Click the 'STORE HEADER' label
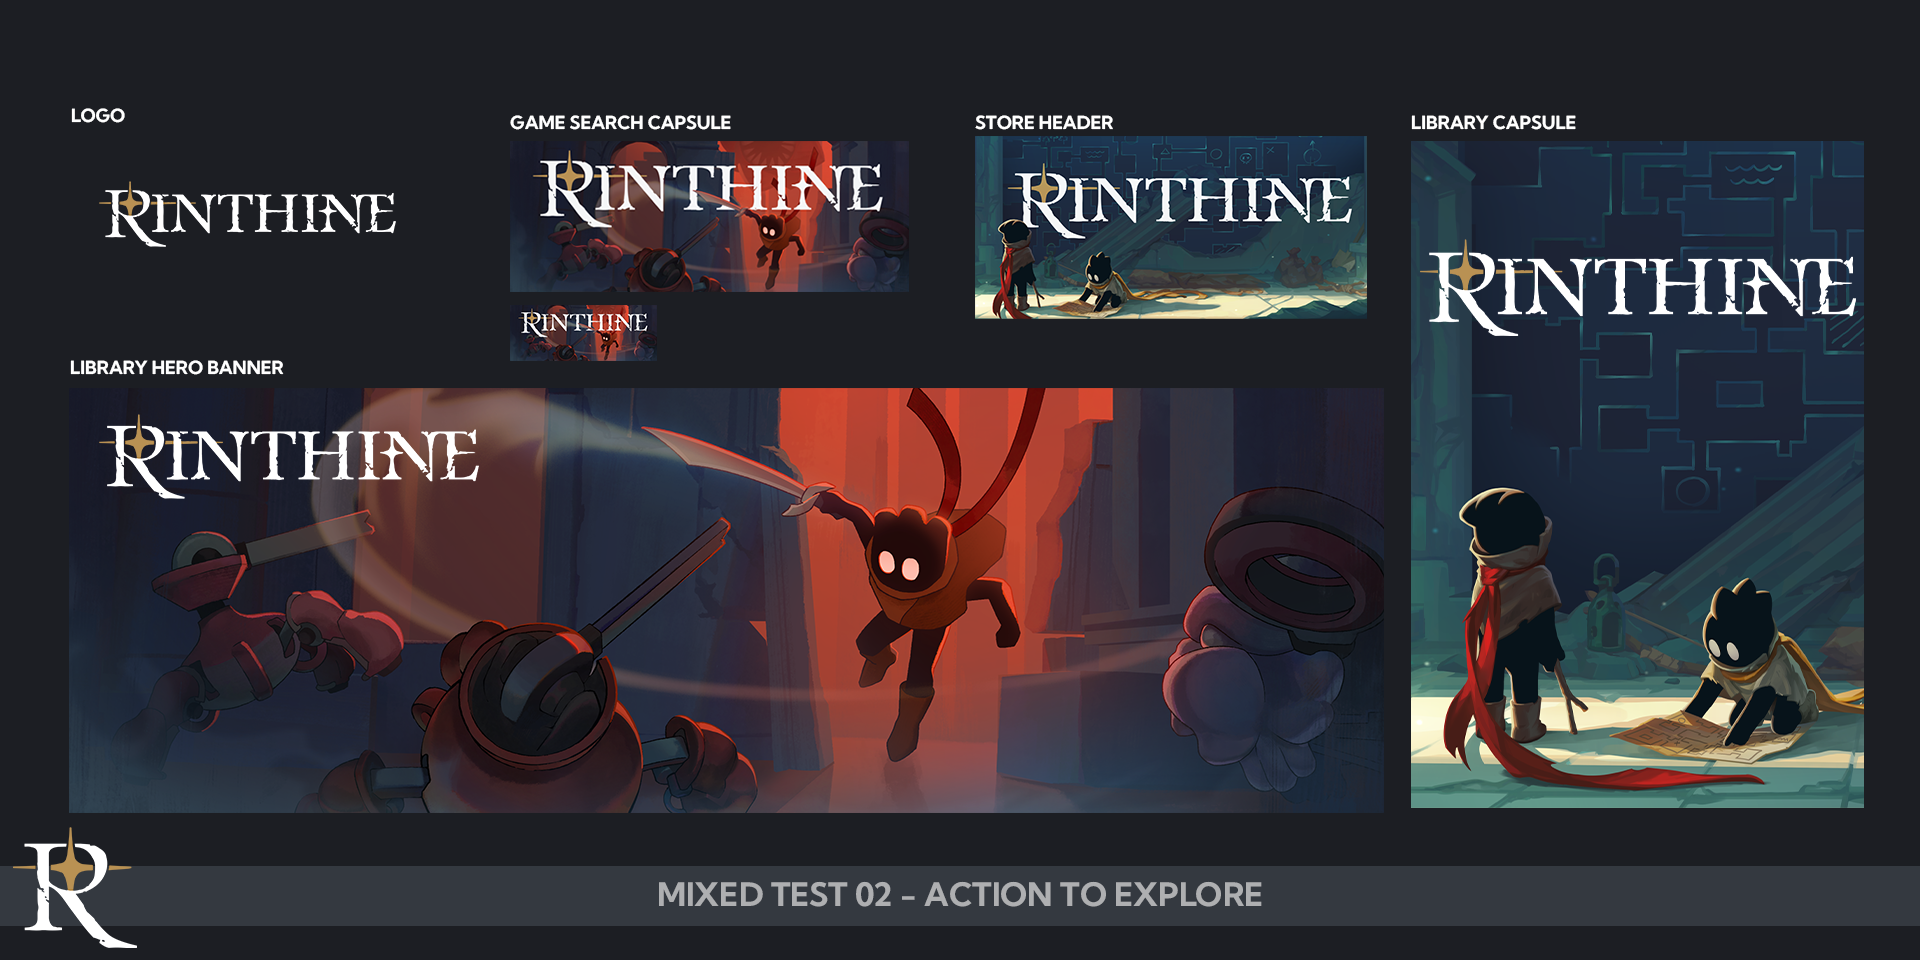Image resolution: width=1920 pixels, height=960 pixels. (x=1044, y=123)
